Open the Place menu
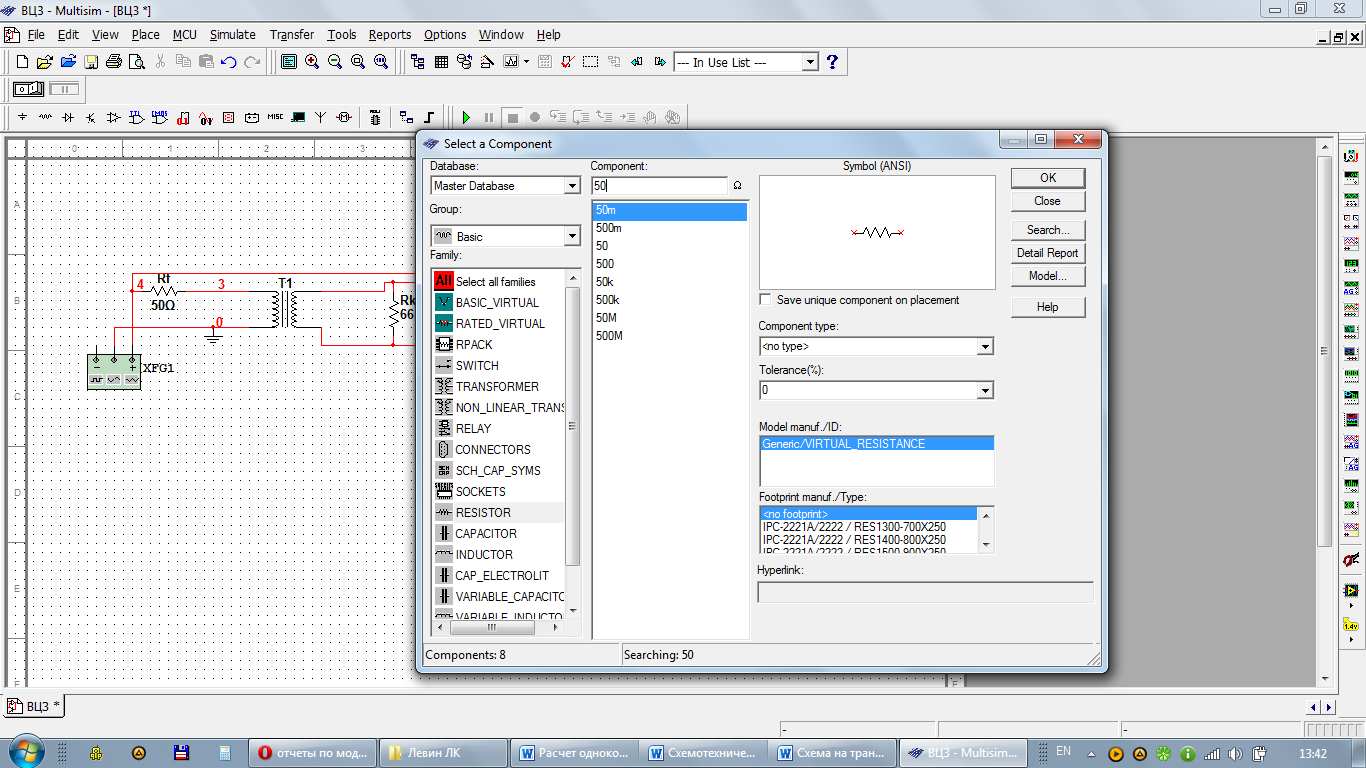 (145, 34)
